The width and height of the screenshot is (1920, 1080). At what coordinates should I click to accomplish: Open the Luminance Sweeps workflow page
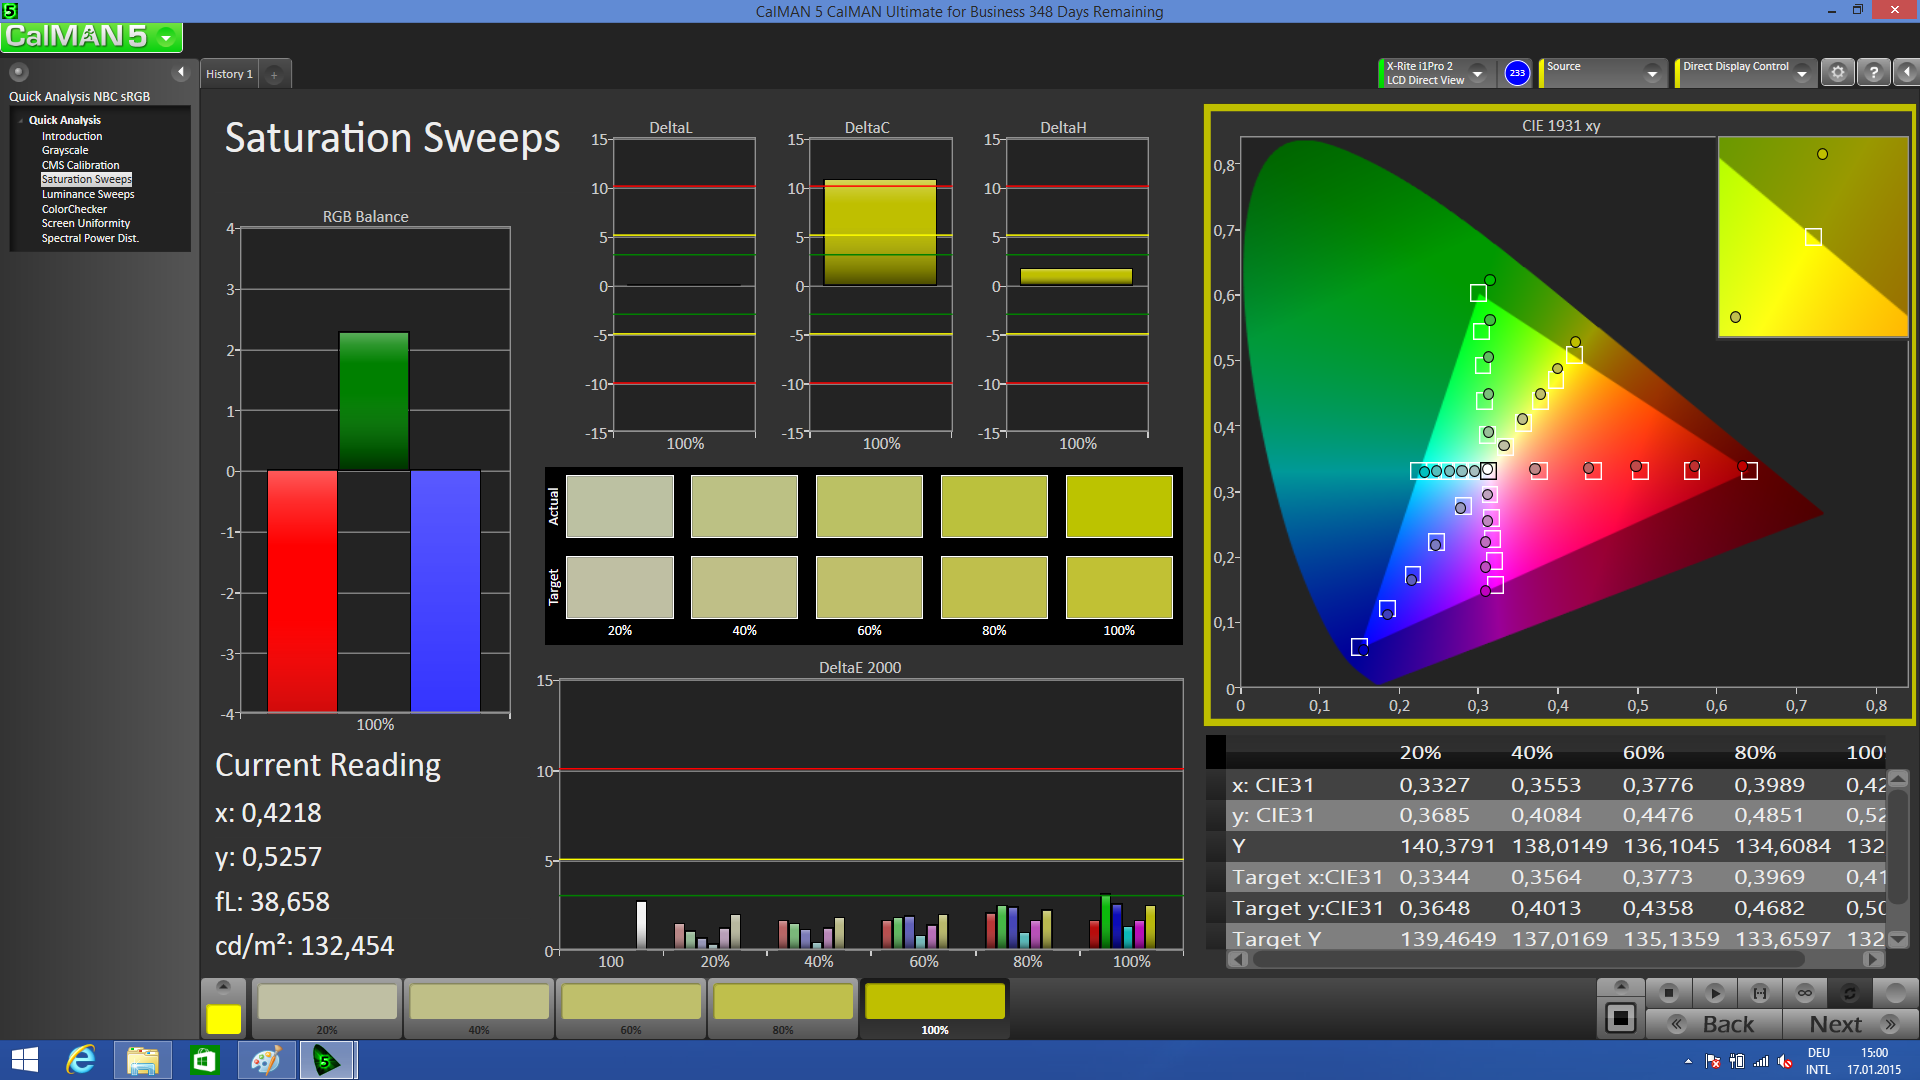(x=88, y=194)
